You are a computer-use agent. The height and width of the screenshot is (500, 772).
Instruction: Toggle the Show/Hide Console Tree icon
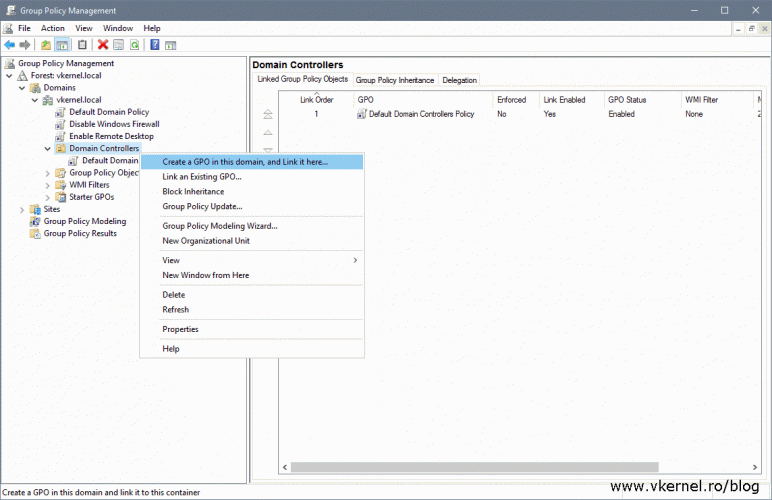pos(62,45)
